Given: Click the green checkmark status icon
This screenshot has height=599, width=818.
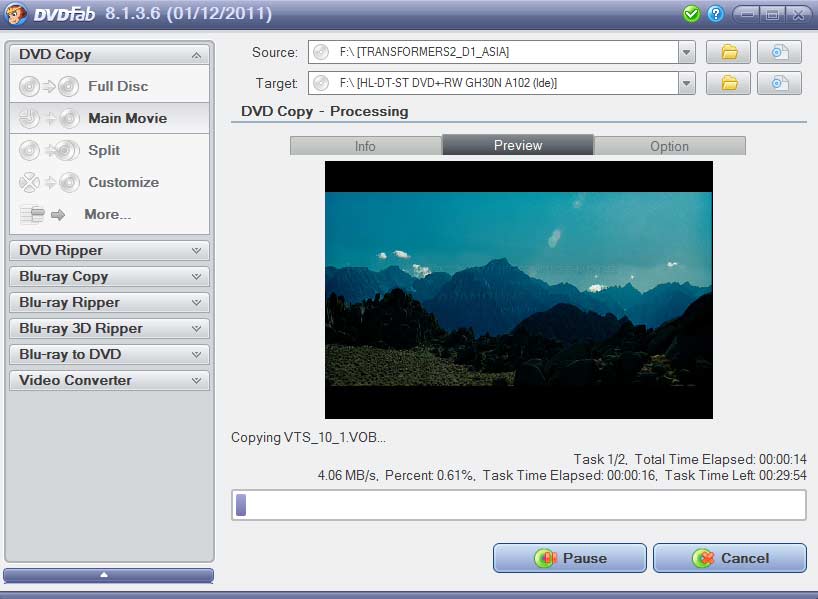Looking at the screenshot, I should coord(692,14).
